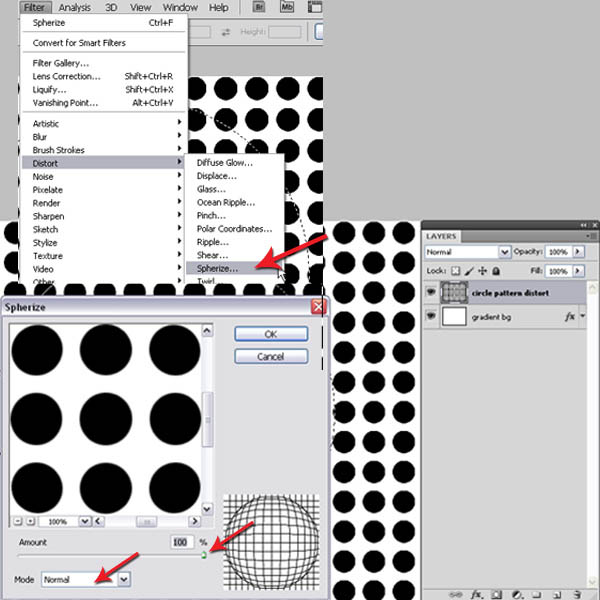Open the Spherize Mode dropdown
This screenshot has height=600, width=600.
[x=124, y=579]
